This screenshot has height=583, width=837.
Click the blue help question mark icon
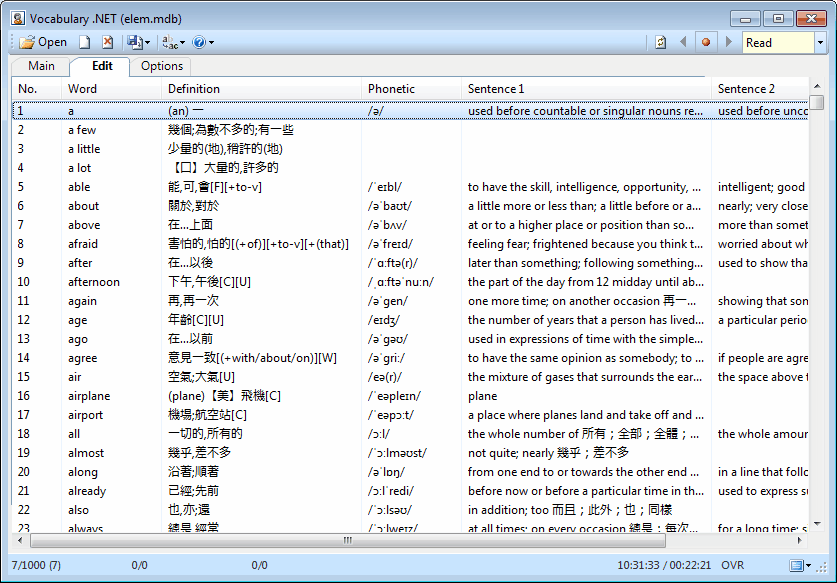click(x=199, y=42)
